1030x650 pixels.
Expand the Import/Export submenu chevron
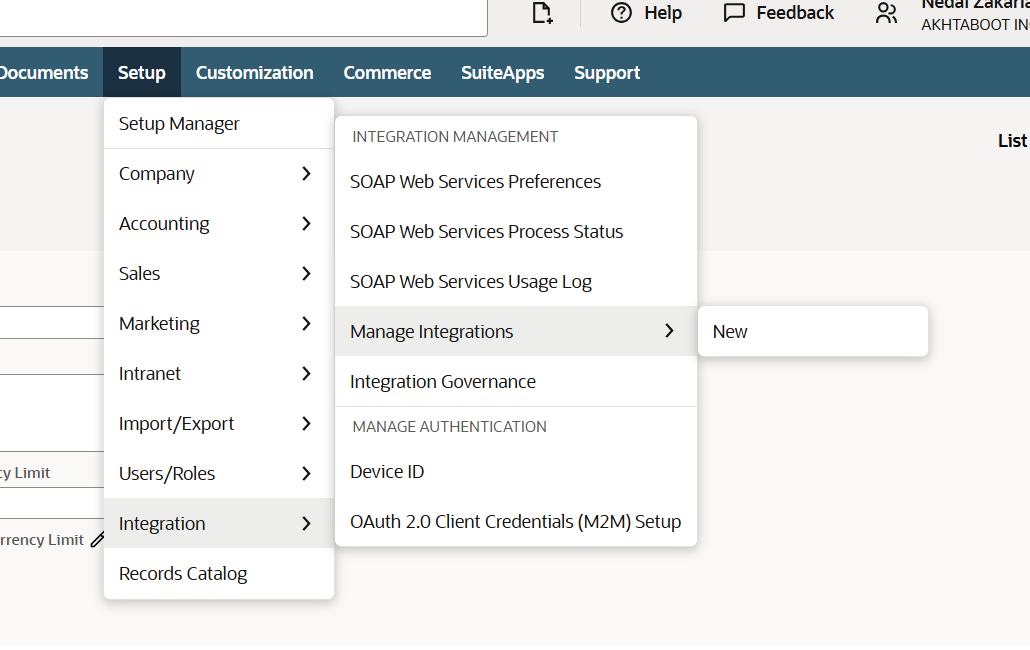(x=306, y=423)
